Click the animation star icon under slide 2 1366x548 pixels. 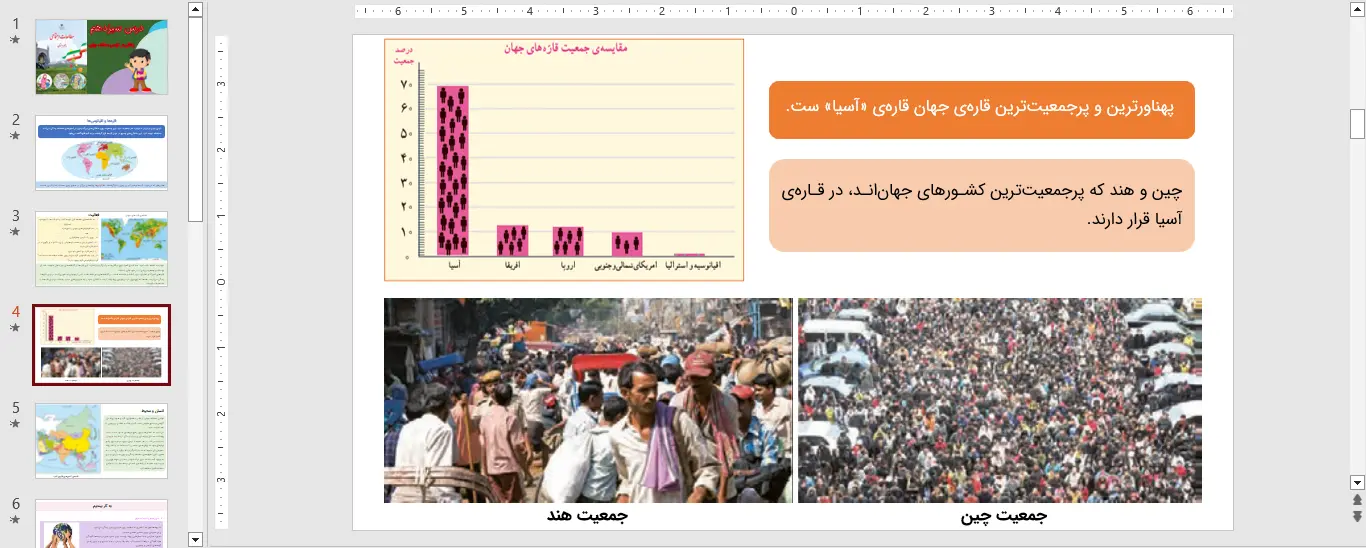[x=15, y=136]
